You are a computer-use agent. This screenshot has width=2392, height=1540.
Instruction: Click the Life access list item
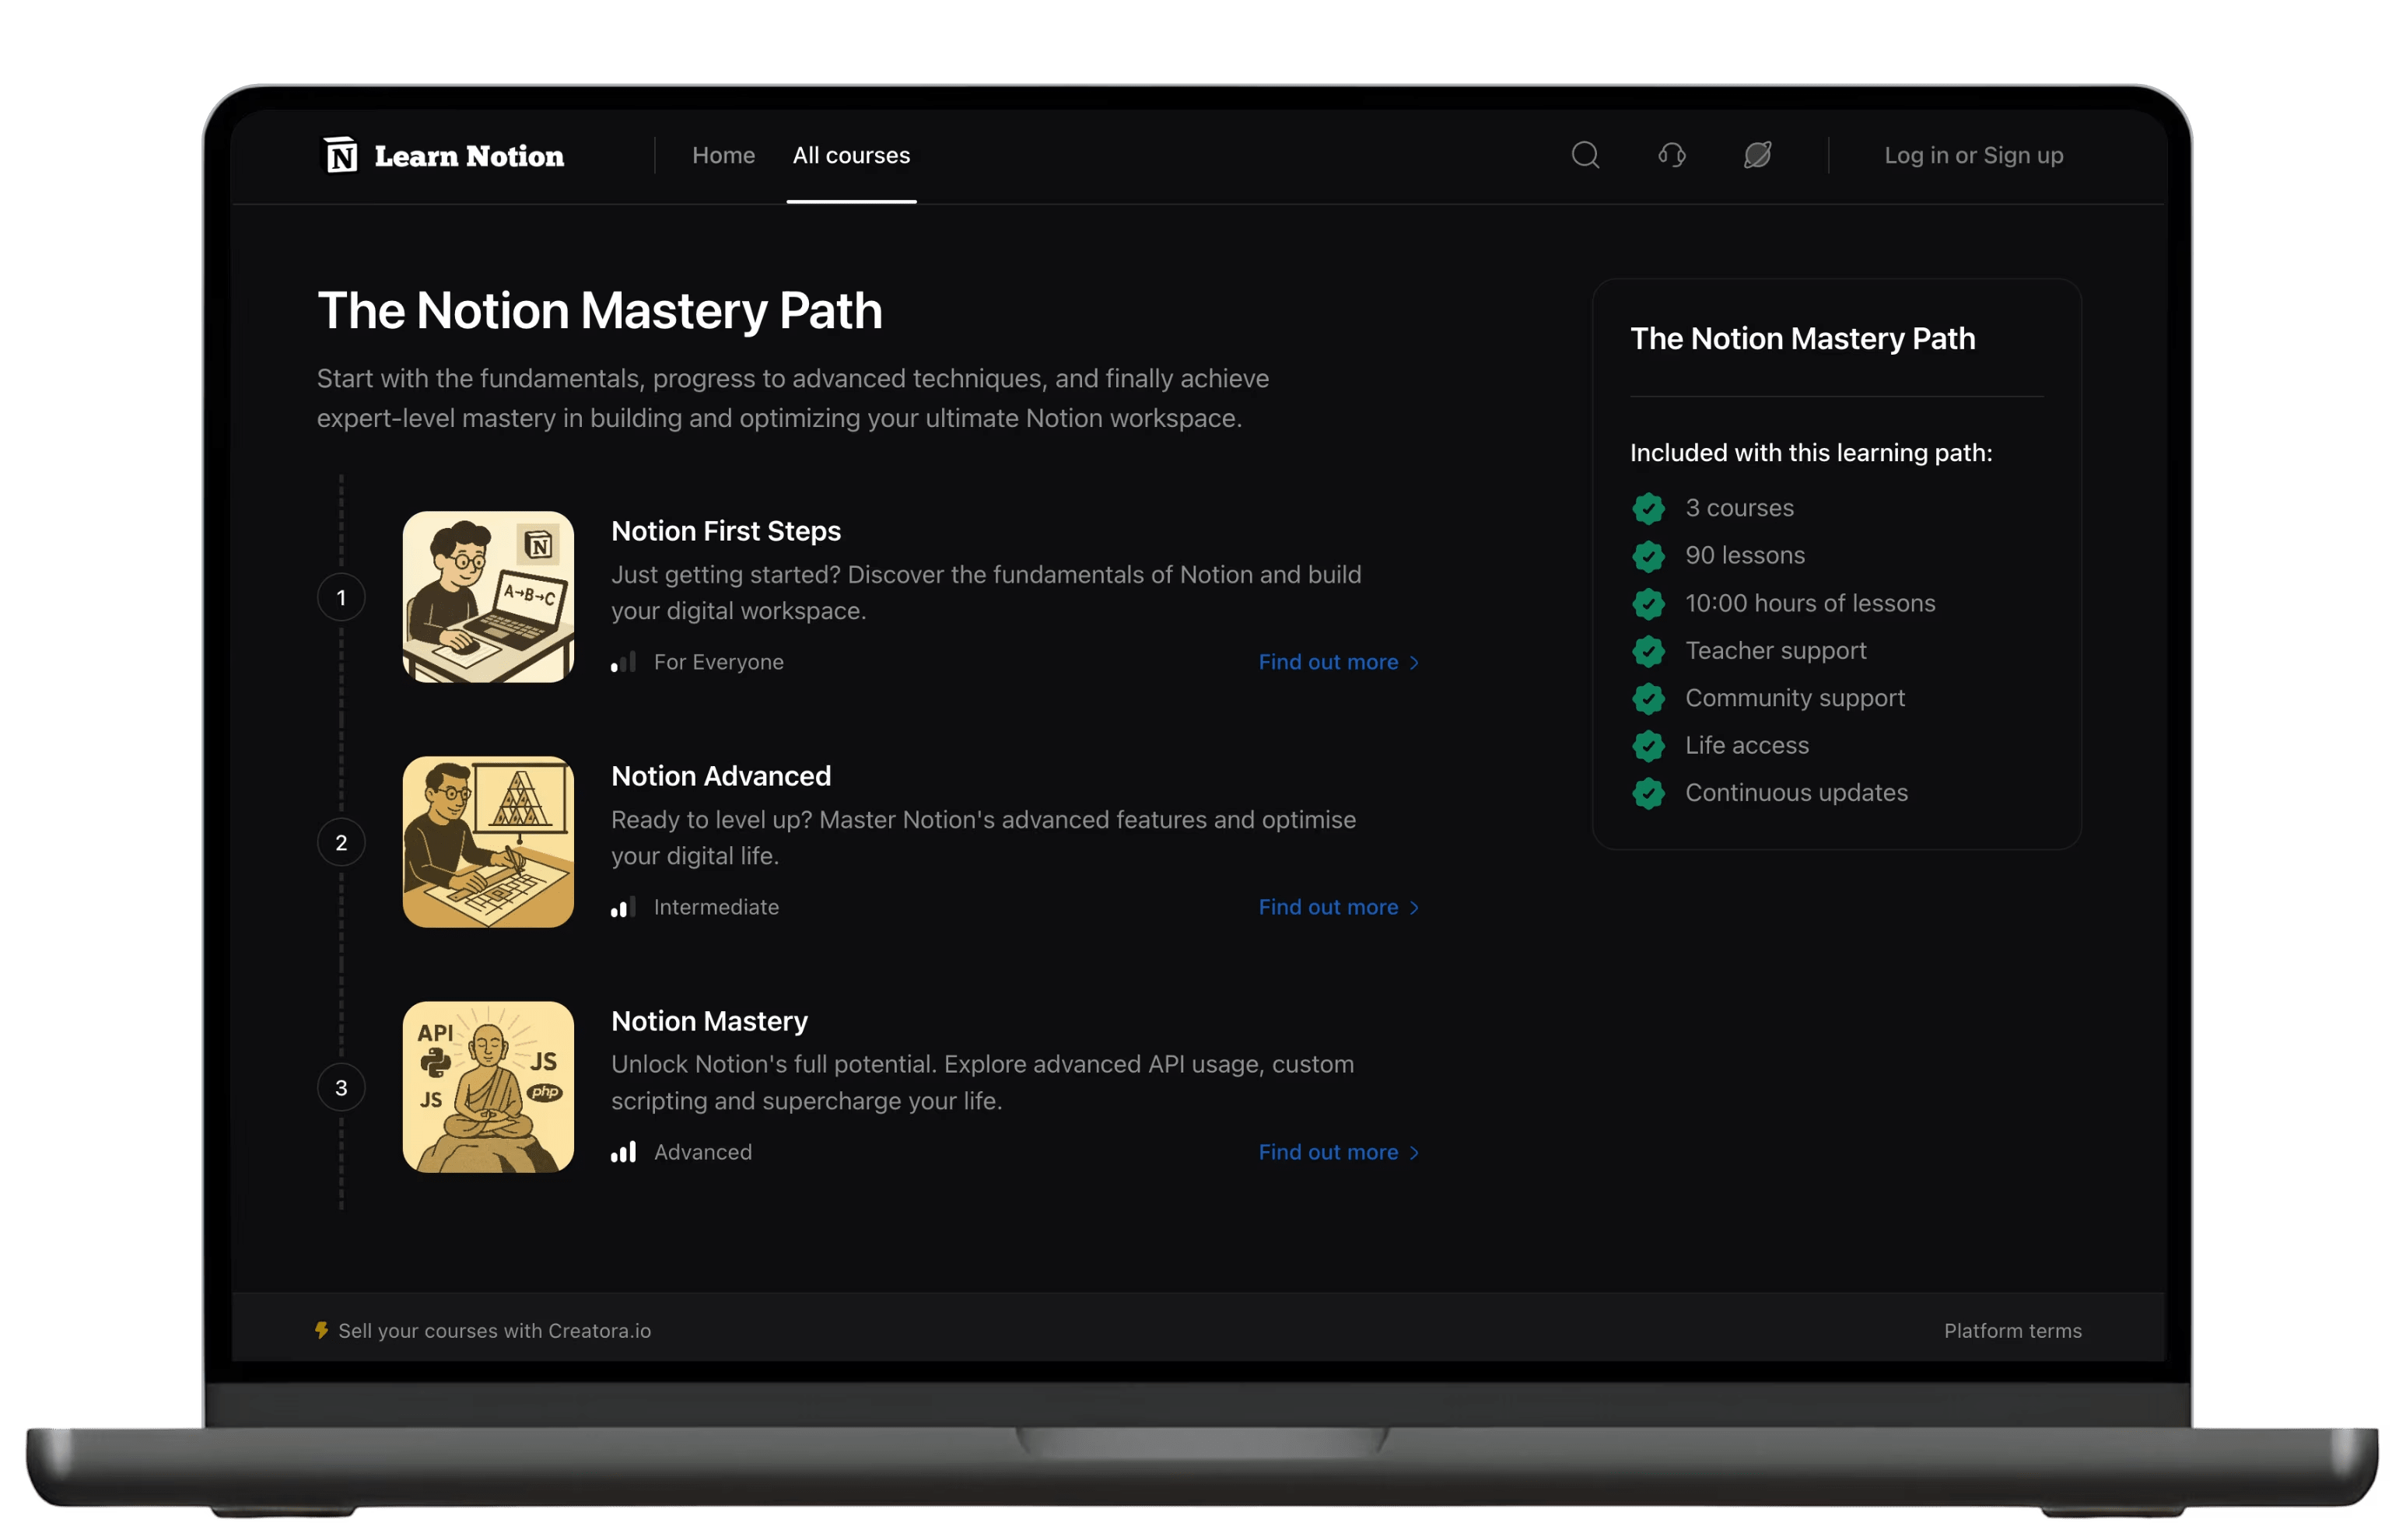point(1747,745)
